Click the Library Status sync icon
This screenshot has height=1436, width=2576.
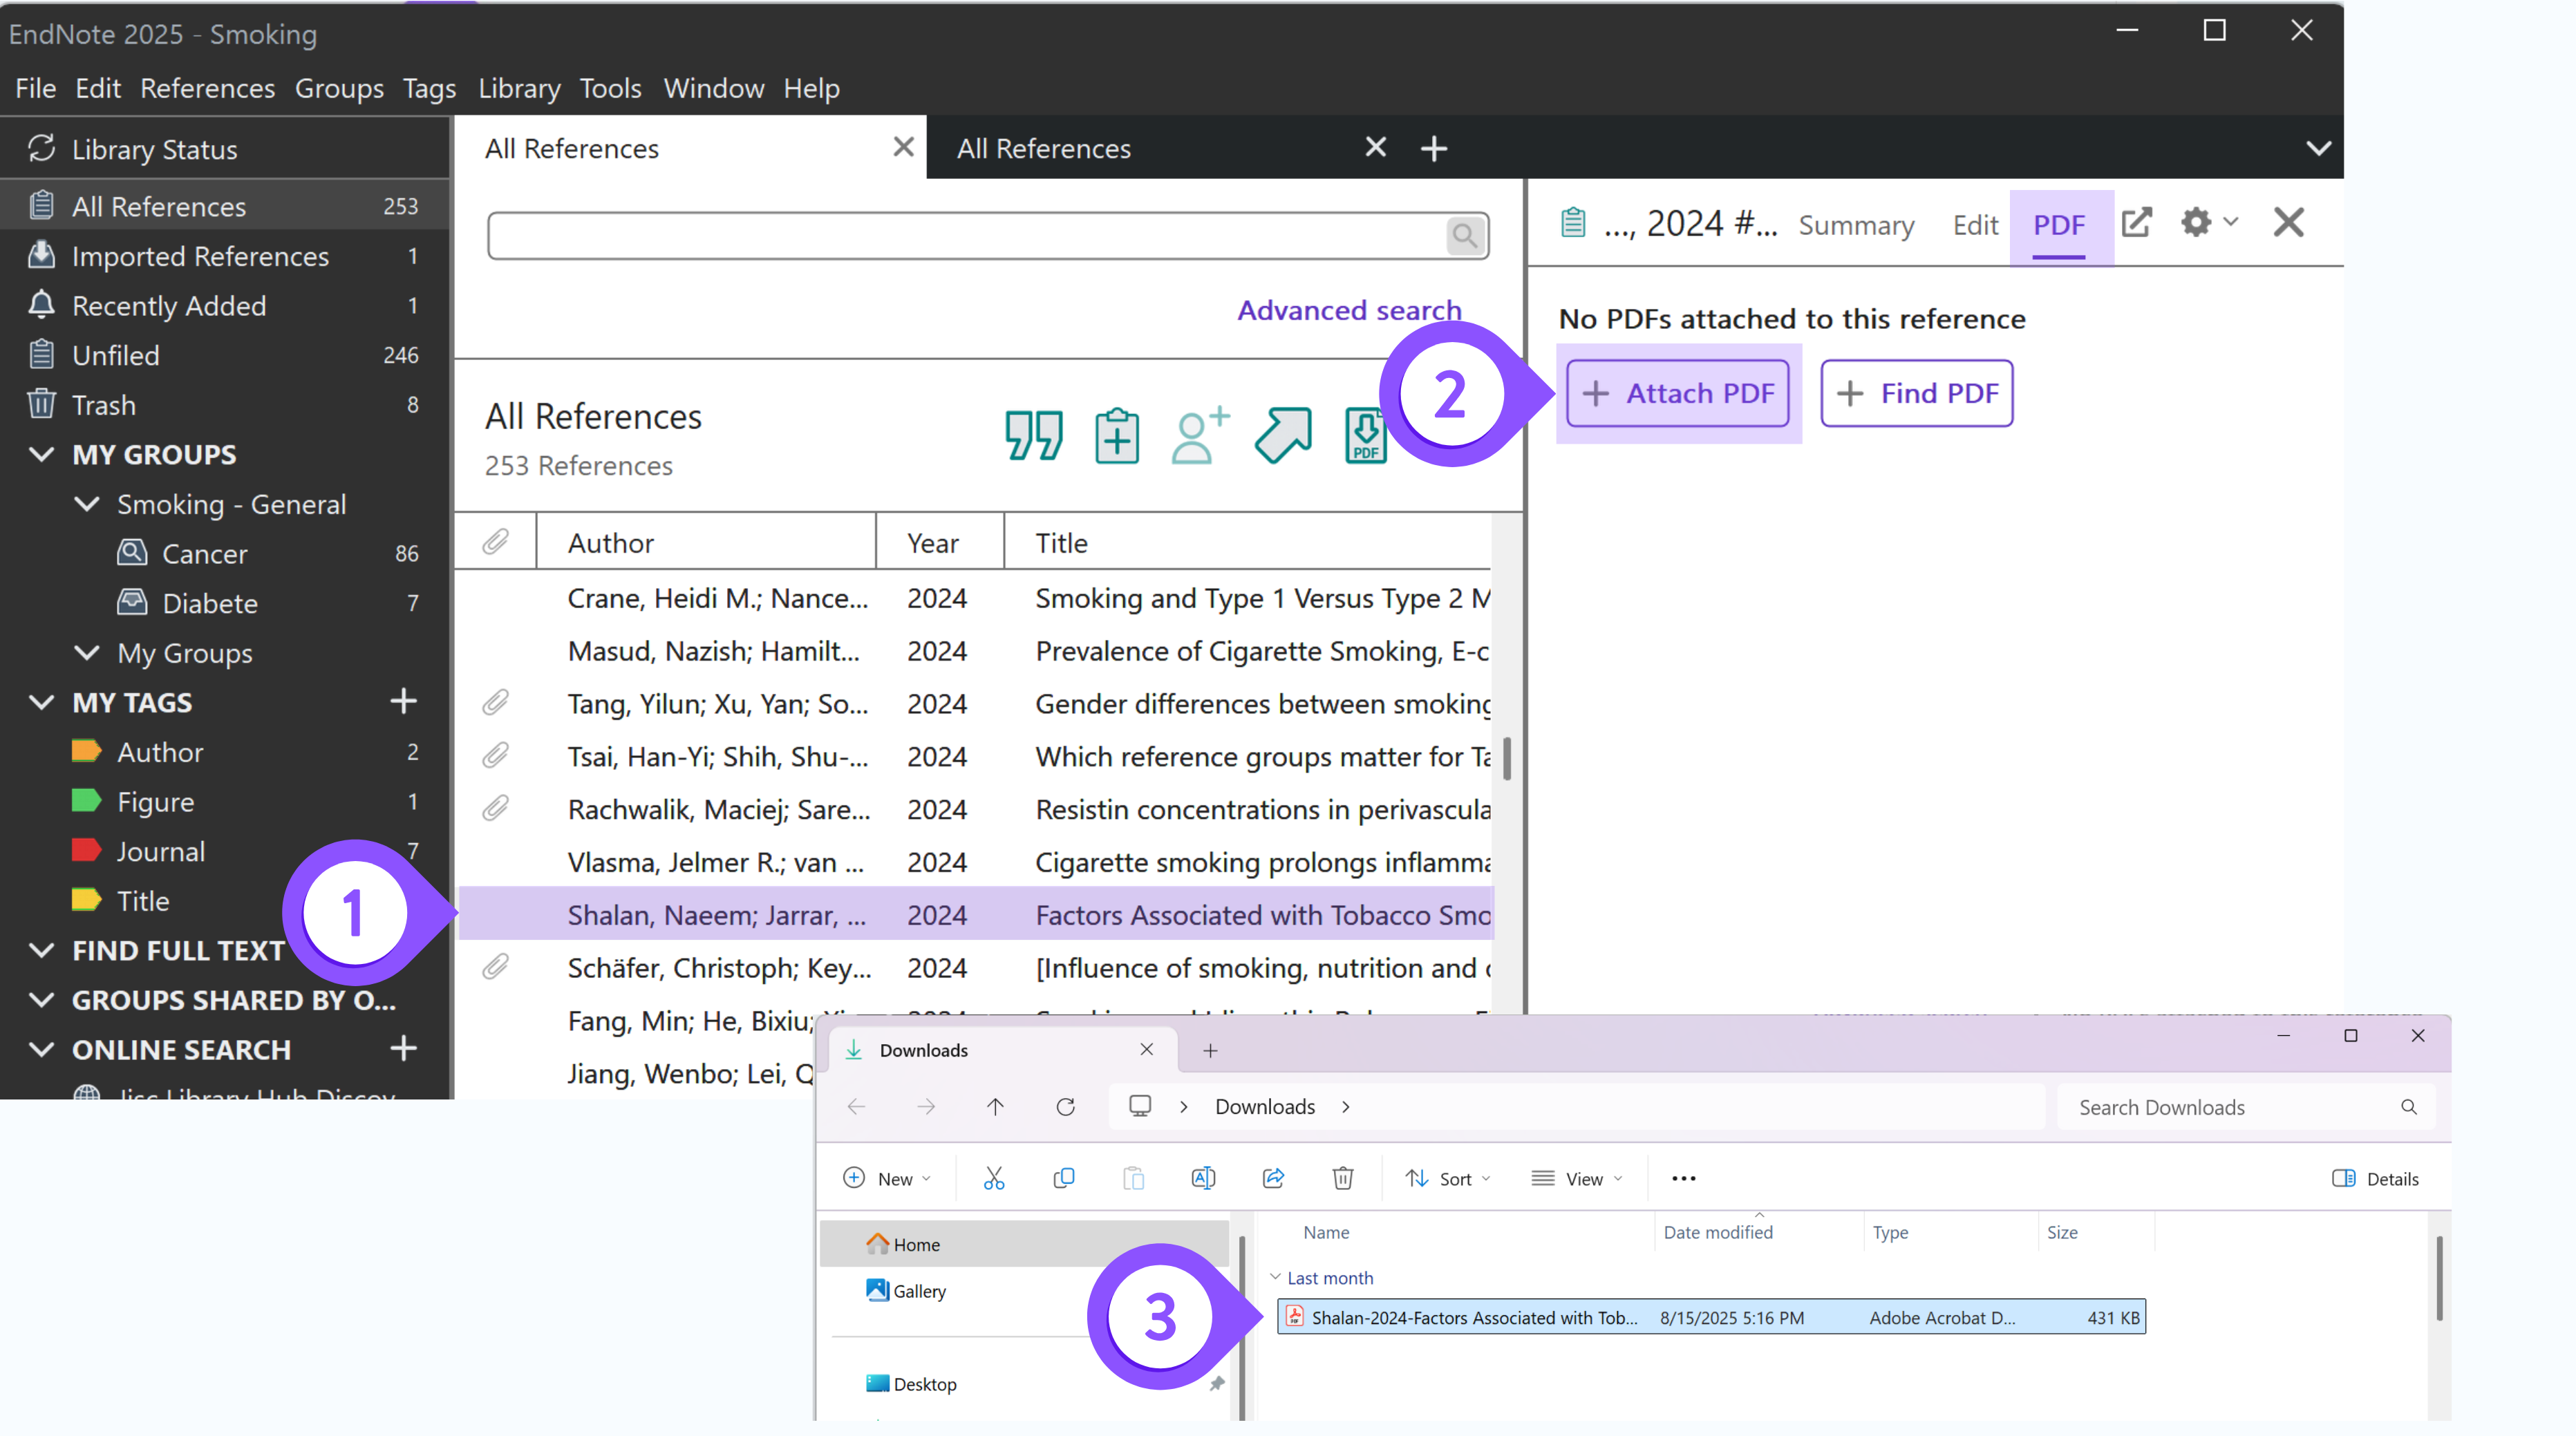tap(41, 149)
